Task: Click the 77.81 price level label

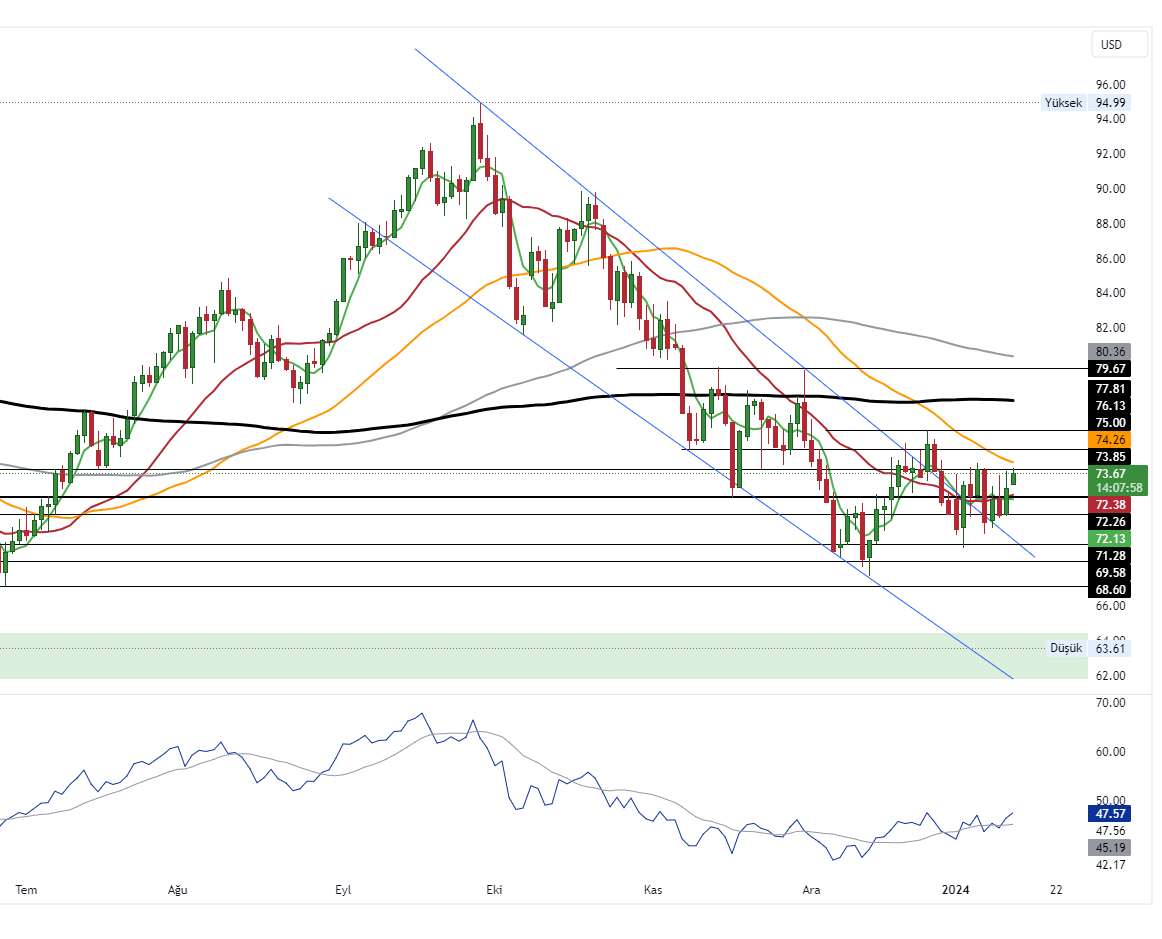Action: click(x=1111, y=389)
